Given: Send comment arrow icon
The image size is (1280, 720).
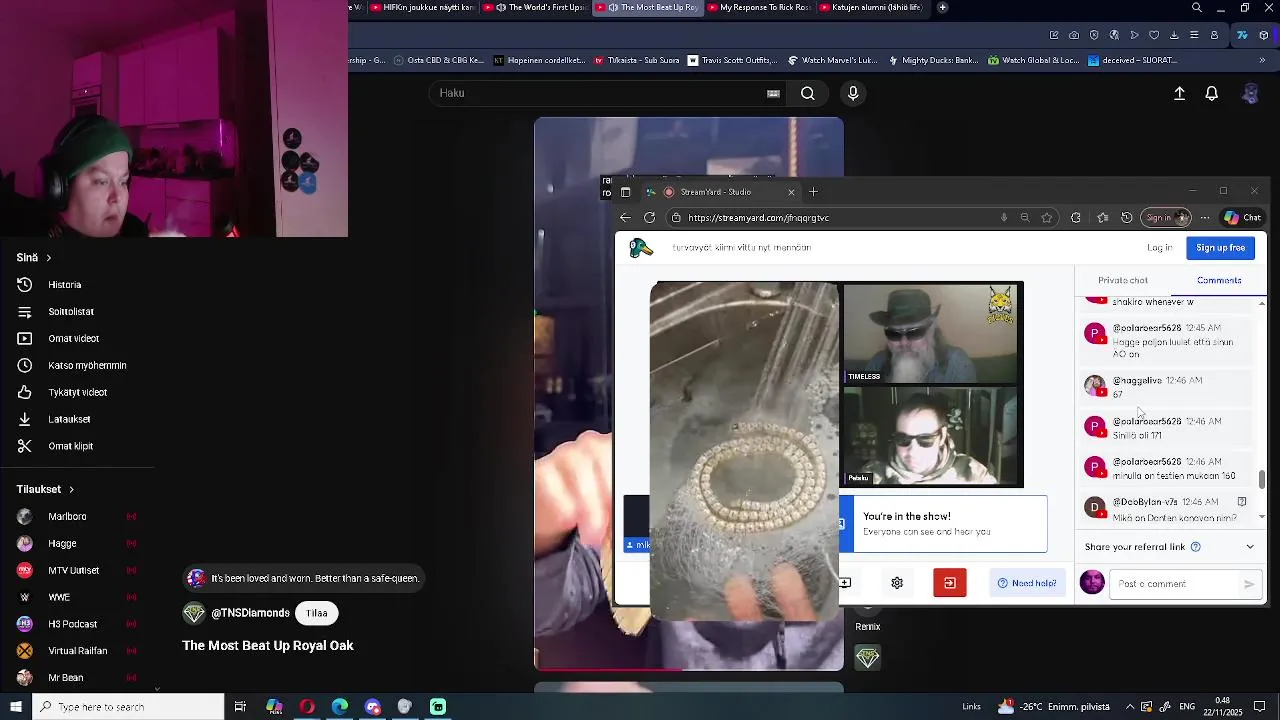Looking at the screenshot, I should pyautogui.click(x=1249, y=584).
